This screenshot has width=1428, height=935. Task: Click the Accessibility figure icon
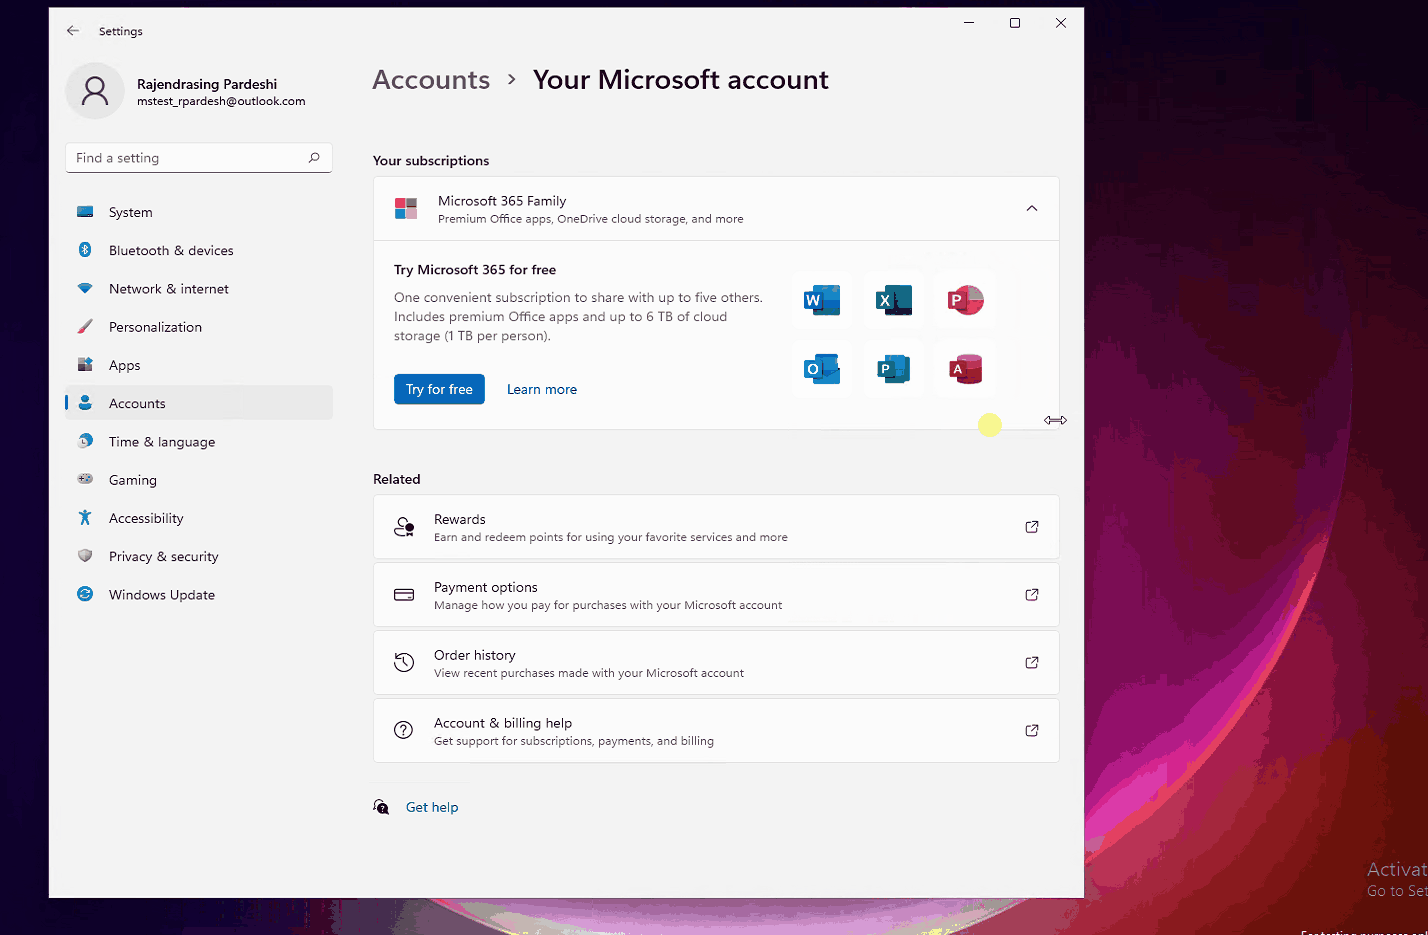(x=85, y=518)
